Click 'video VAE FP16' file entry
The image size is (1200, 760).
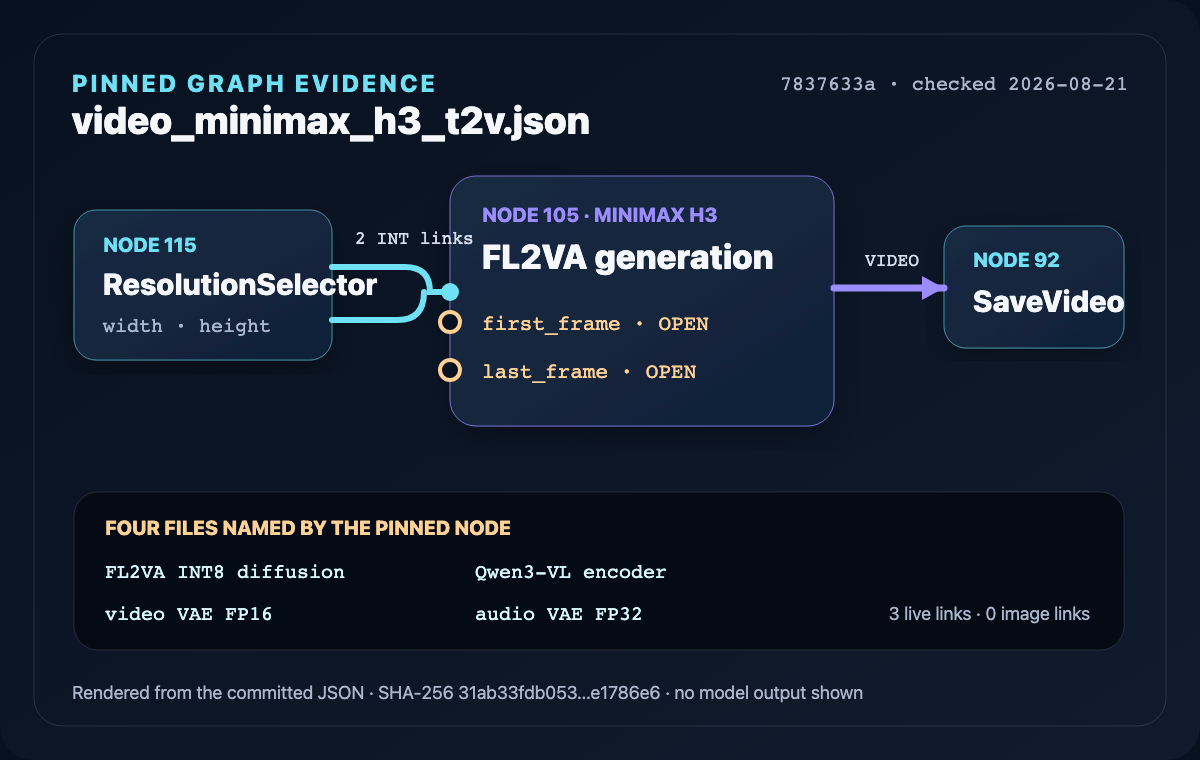tap(188, 614)
